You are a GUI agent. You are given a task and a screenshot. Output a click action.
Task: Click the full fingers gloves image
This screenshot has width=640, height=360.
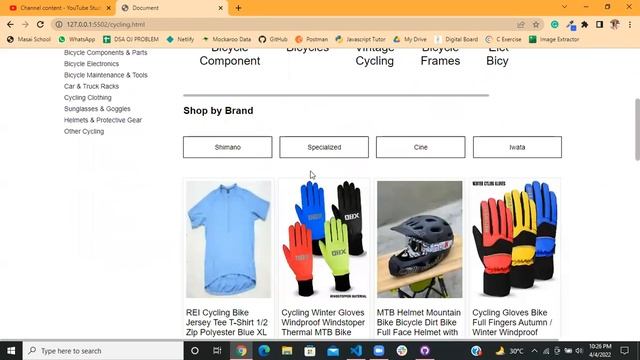click(515, 239)
